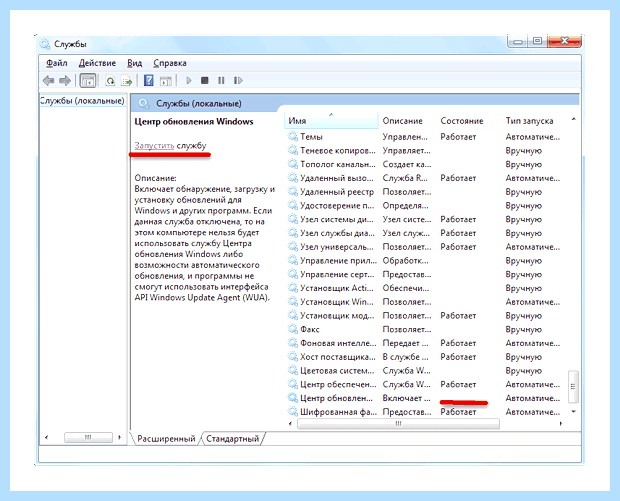Toggle the console tree pane icon
This screenshot has width=620, height=501.
88,81
